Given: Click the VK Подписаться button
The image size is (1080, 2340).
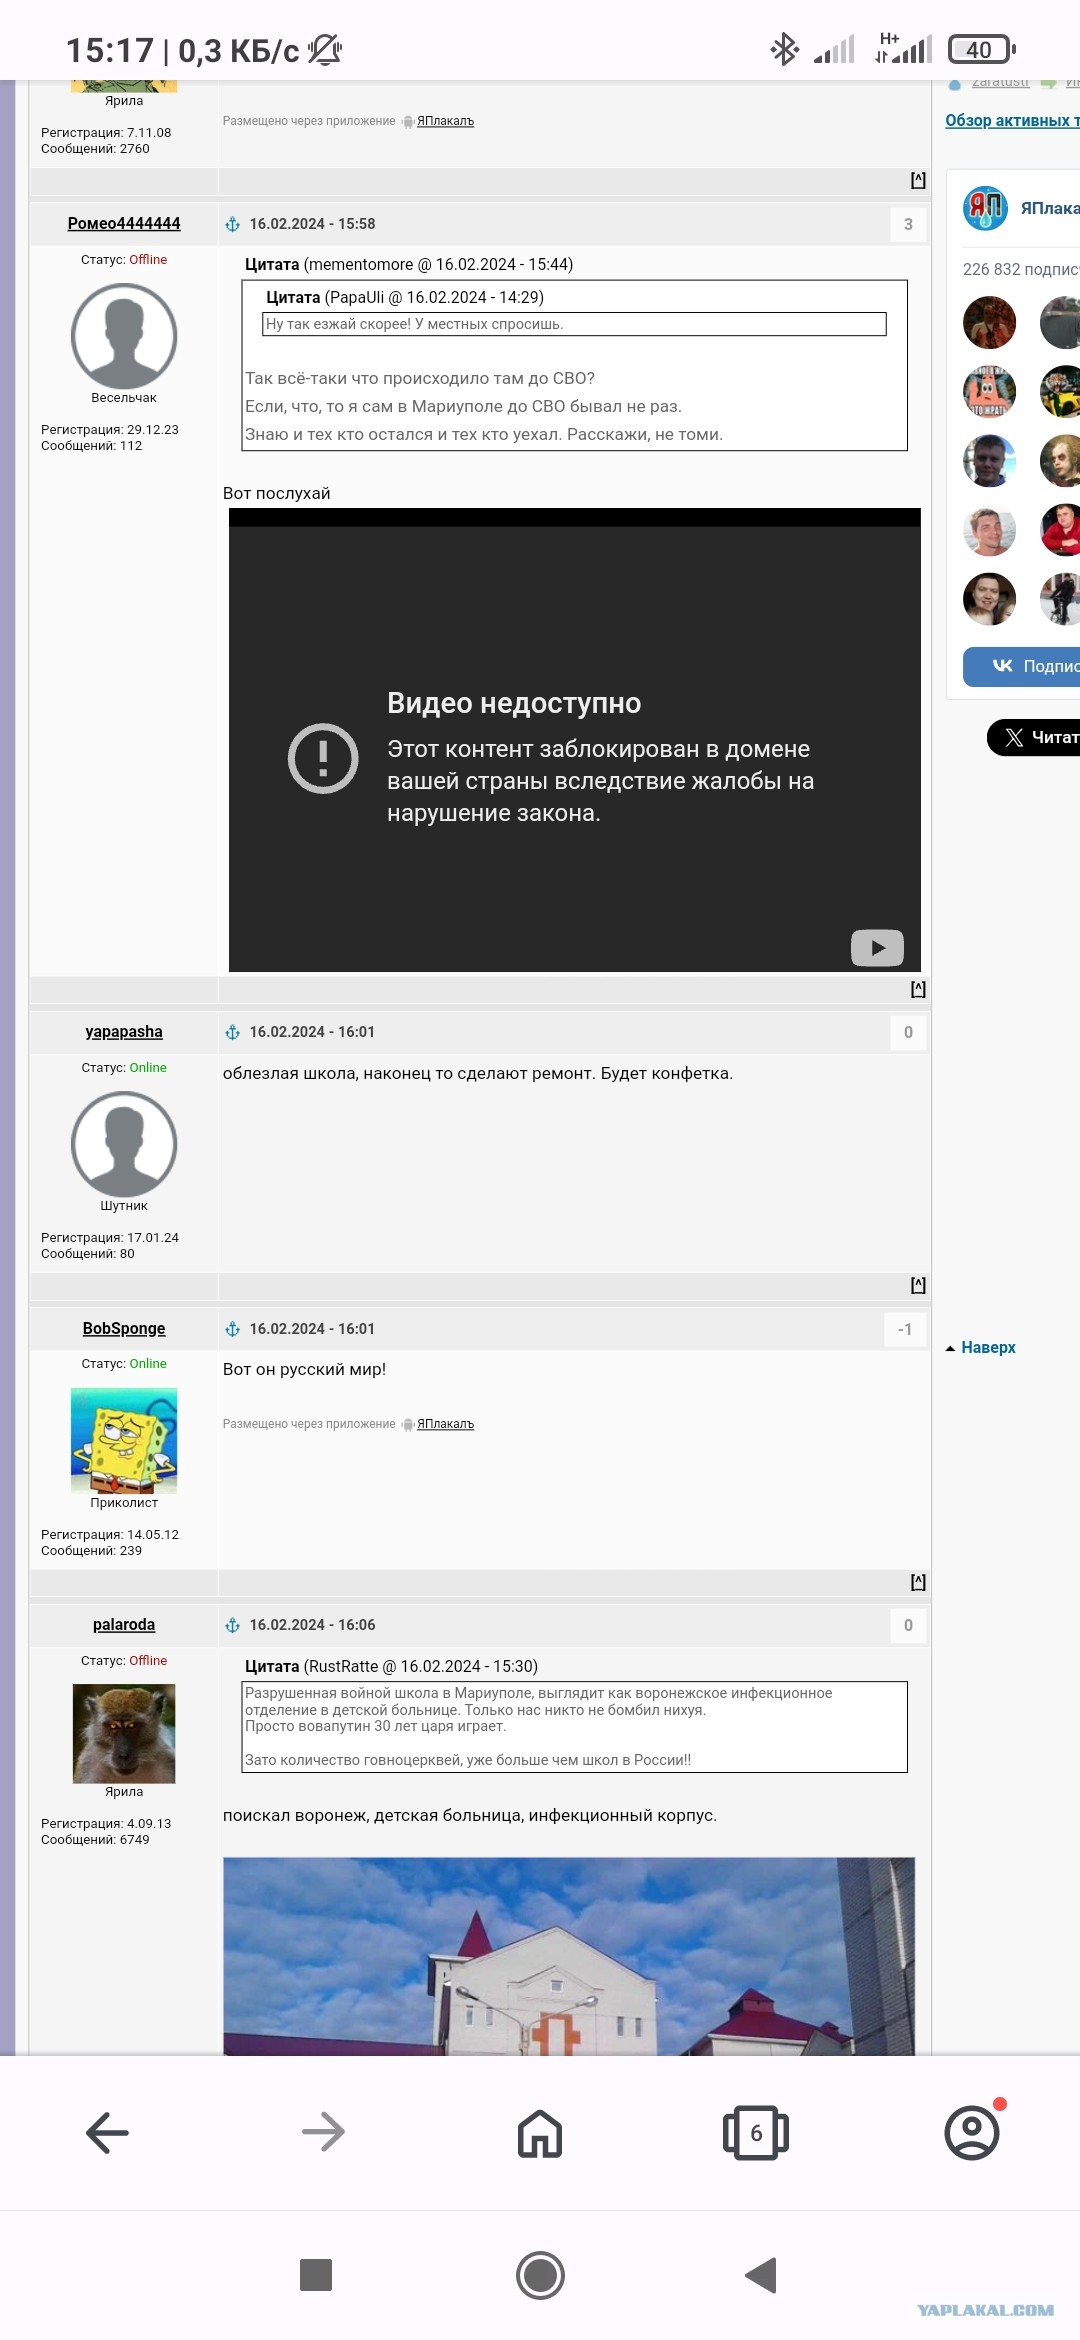Looking at the screenshot, I should click(x=1021, y=666).
